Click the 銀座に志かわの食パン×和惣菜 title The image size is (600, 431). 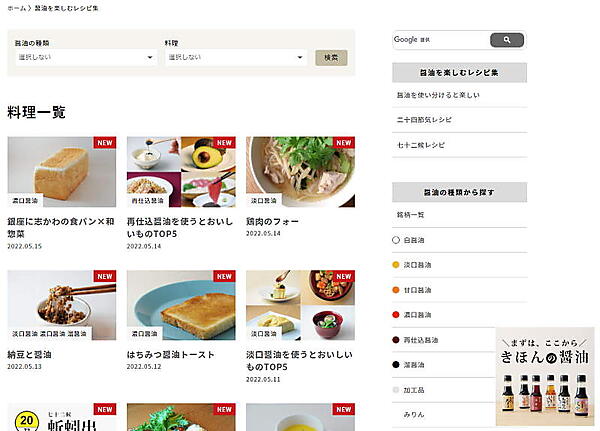coord(61,227)
